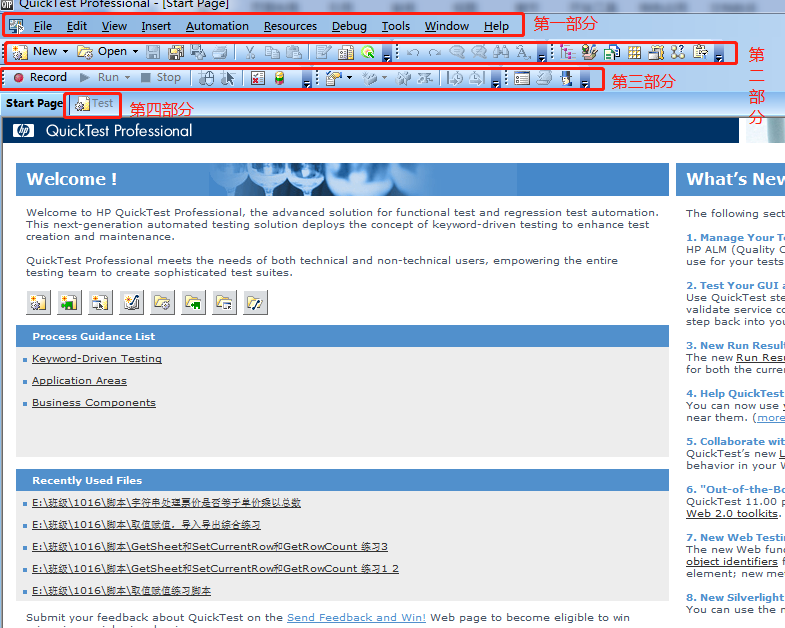Click the Open test button
Viewport: 785px width, 628px height.
pyautogui.click(x=102, y=52)
